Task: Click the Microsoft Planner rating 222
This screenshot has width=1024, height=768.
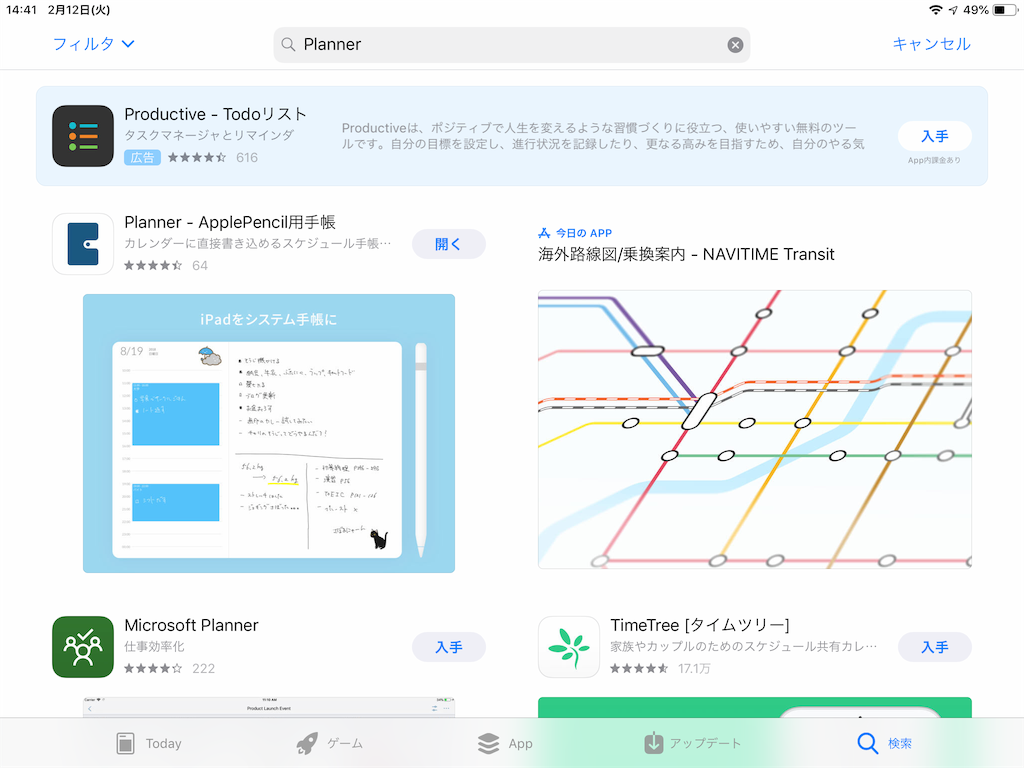Action: pos(169,668)
